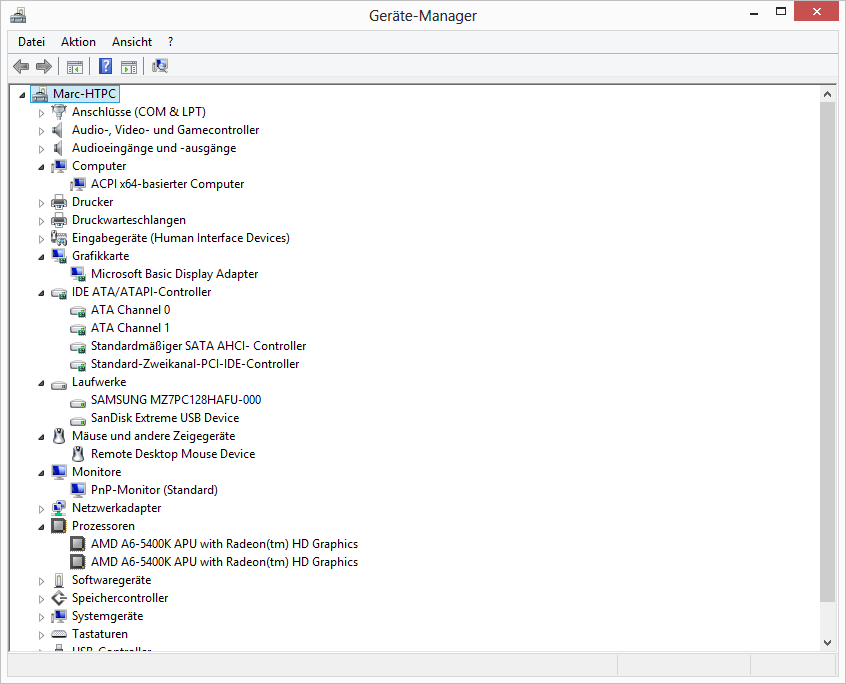This screenshot has height=684, width=846.
Task: Click the Eingabegeräte (Human Interface Devices) icon
Action: click(x=59, y=238)
